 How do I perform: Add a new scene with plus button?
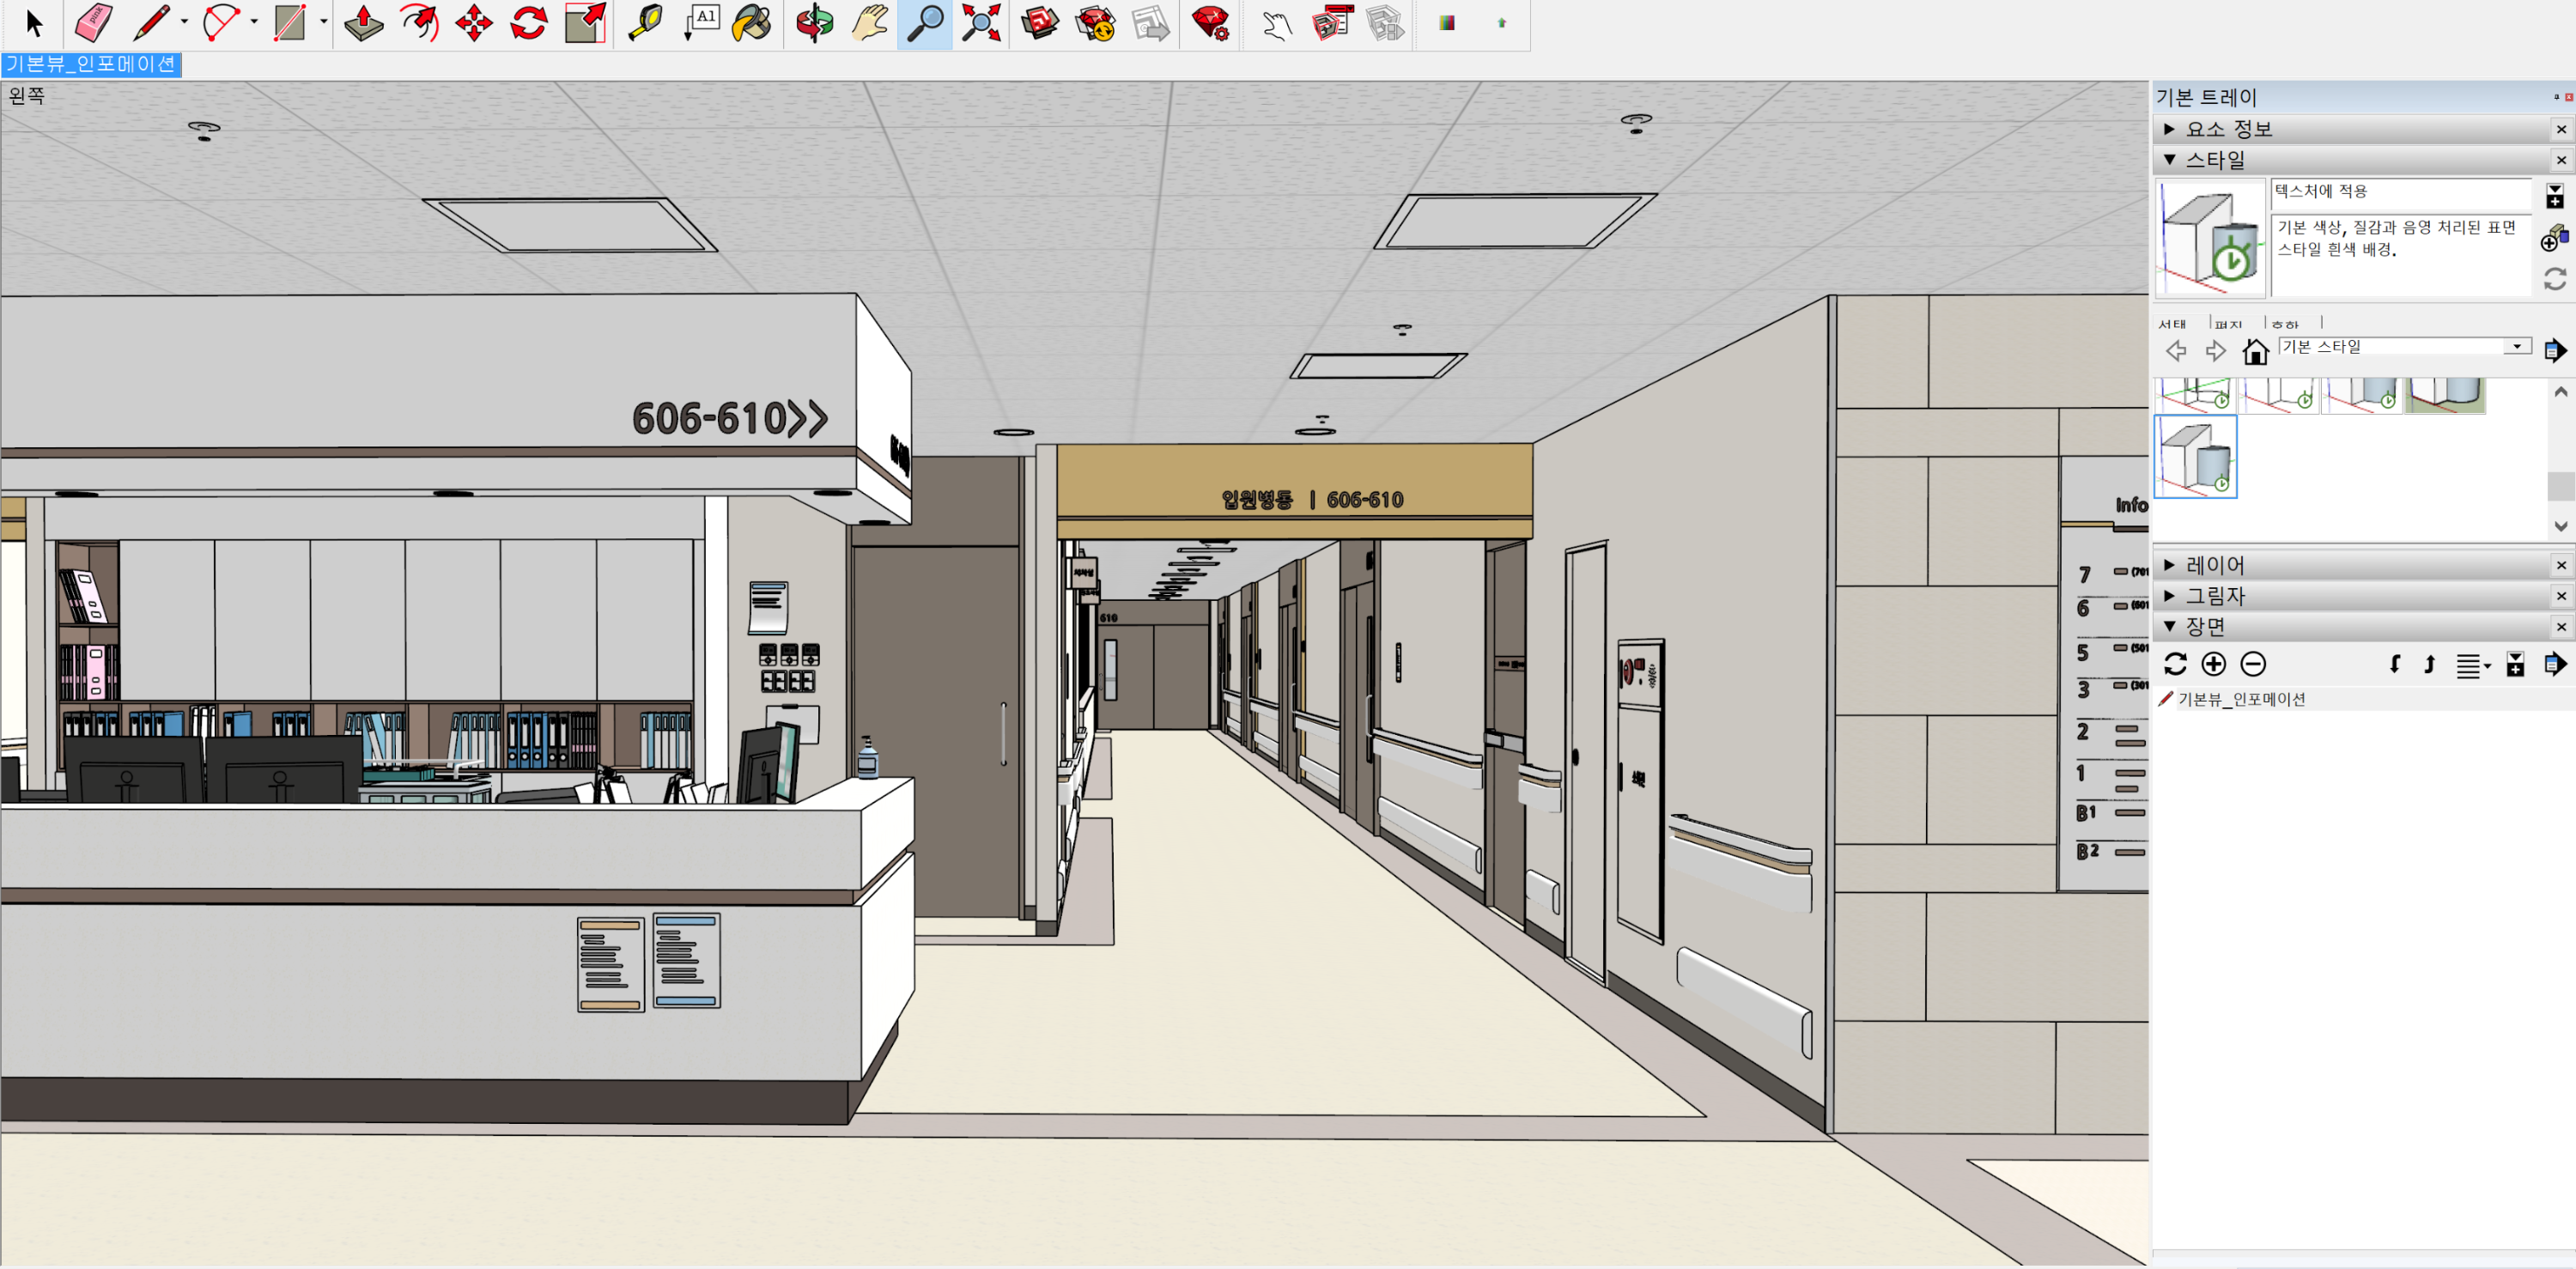[x=2213, y=664]
